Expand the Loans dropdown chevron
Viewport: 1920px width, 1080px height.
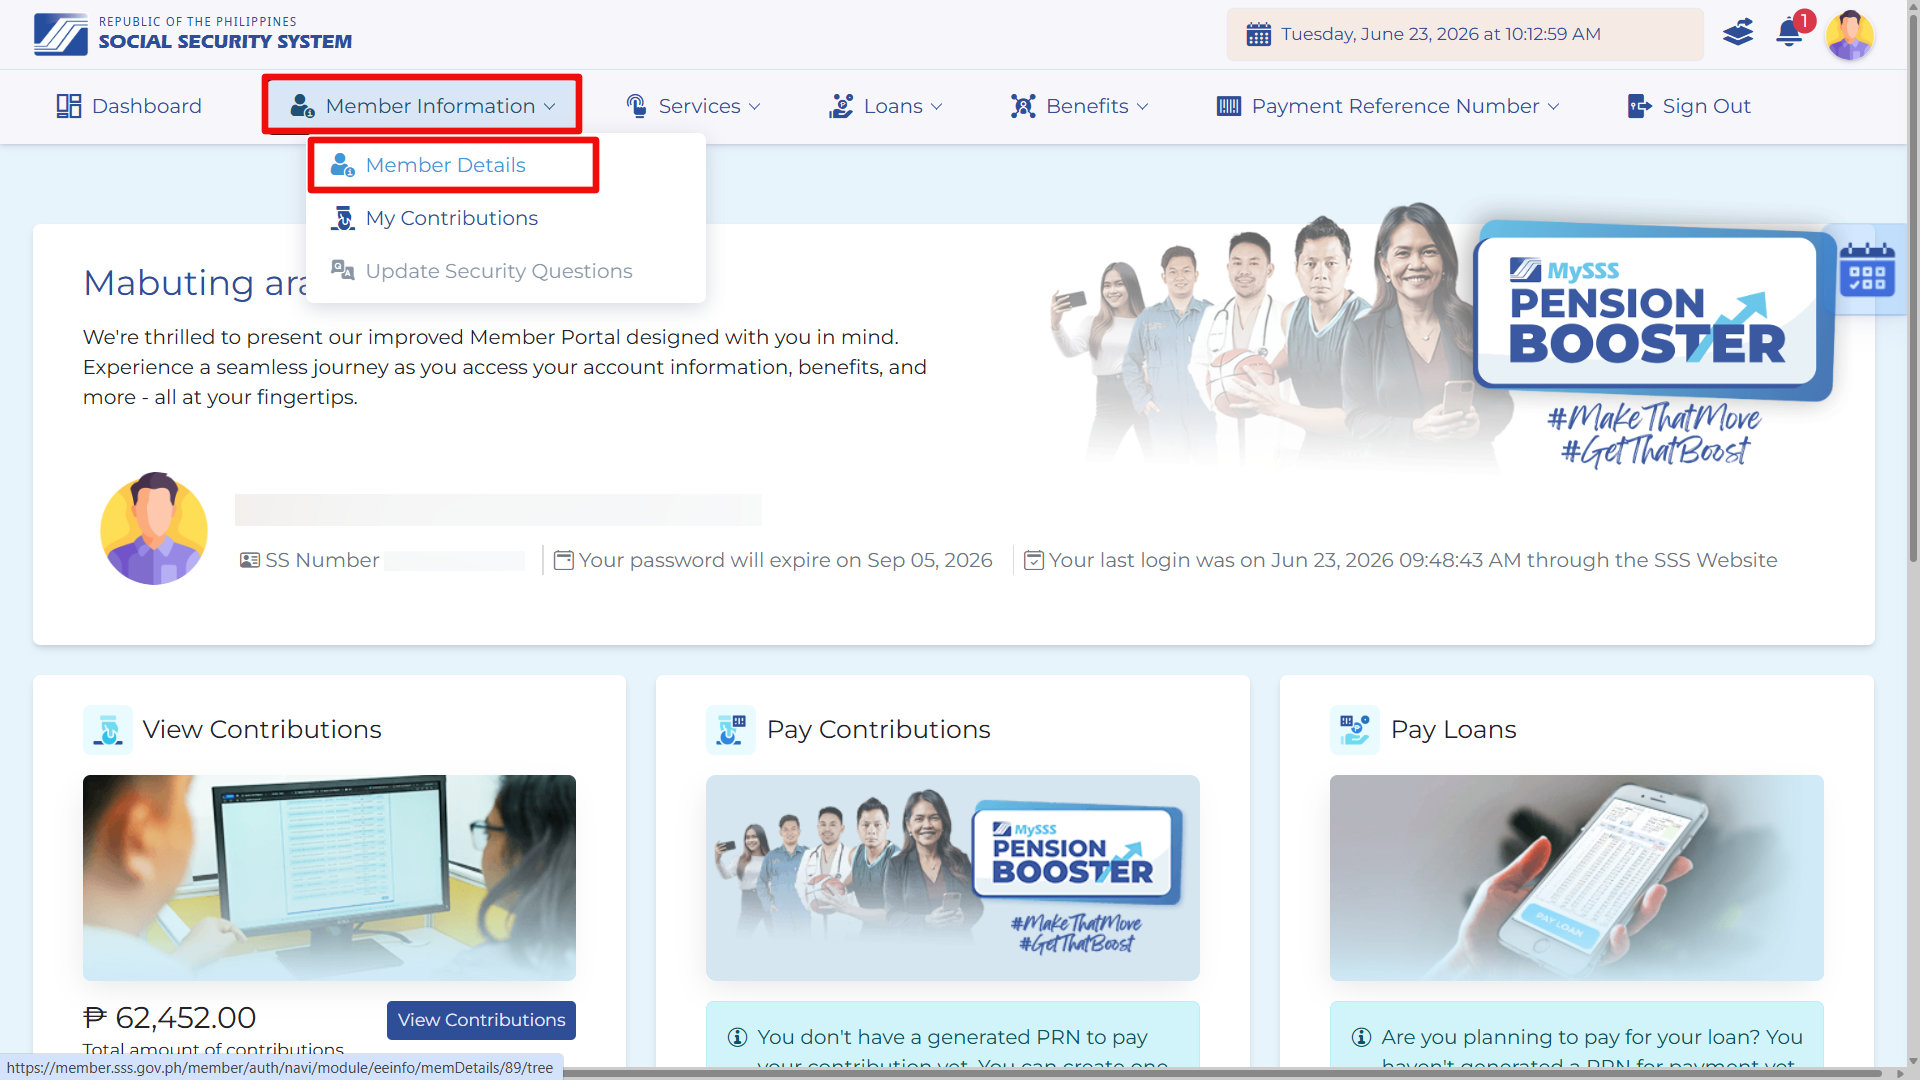pyautogui.click(x=937, y=107)
